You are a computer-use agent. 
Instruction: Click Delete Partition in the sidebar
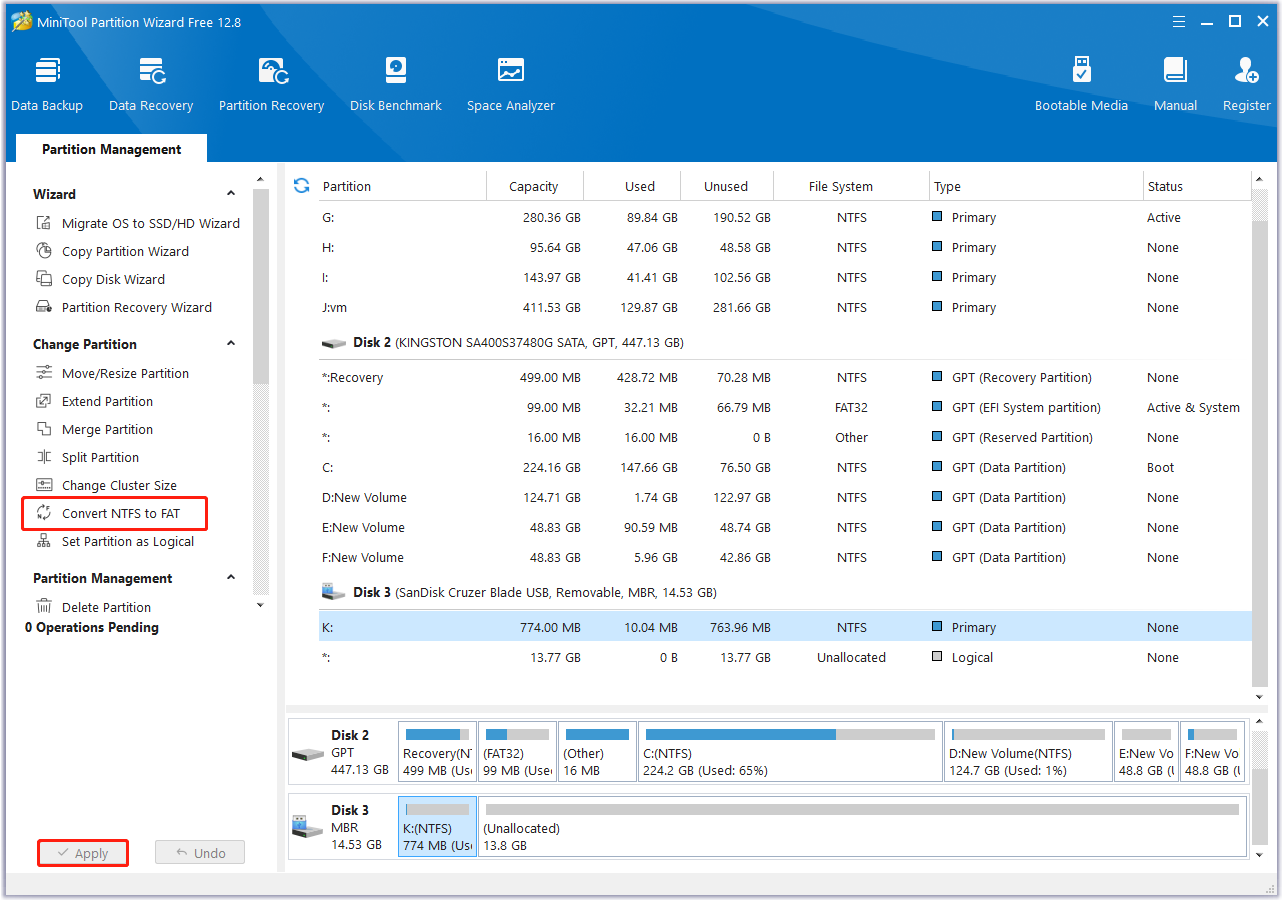tap(93, 608)
